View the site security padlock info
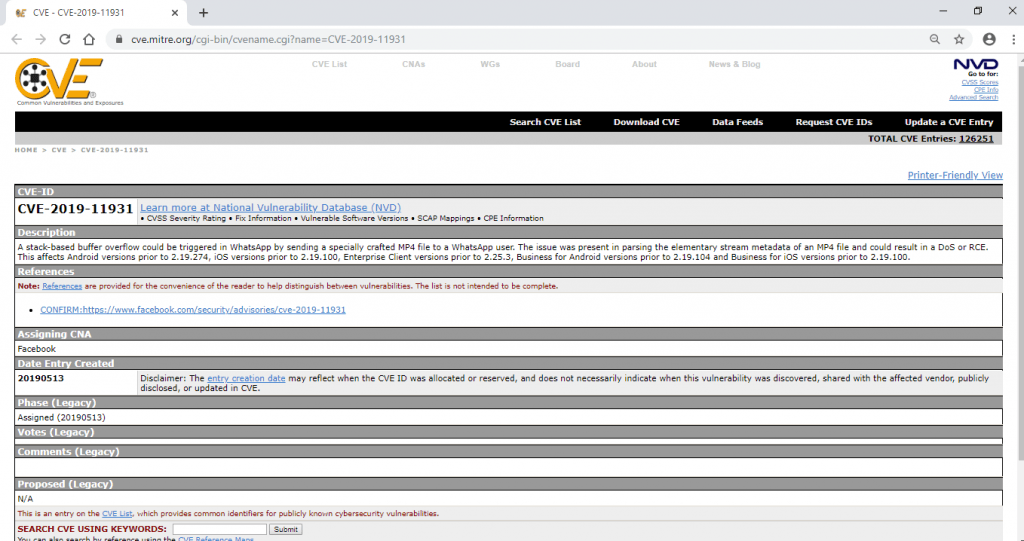The width and height of the screenshot is (1024, 541). [119, 39]
